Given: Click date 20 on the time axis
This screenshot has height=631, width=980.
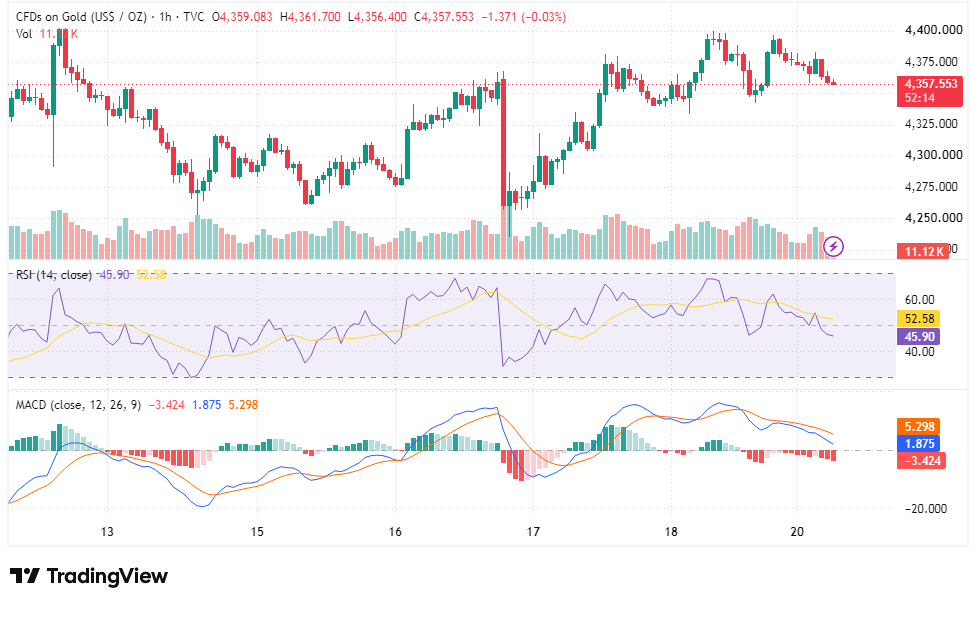Looking at the screenshot, I should 797,532.
